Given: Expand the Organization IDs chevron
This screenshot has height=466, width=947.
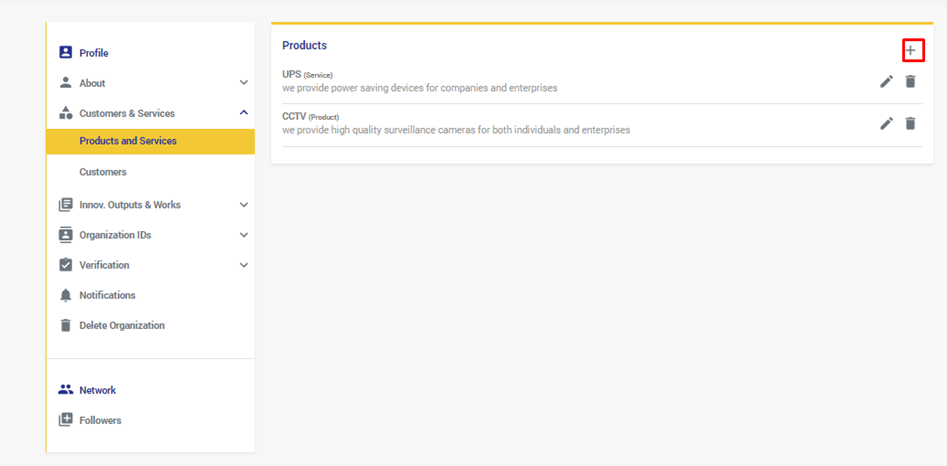Looking at the screenshot, I should [243, 235].
